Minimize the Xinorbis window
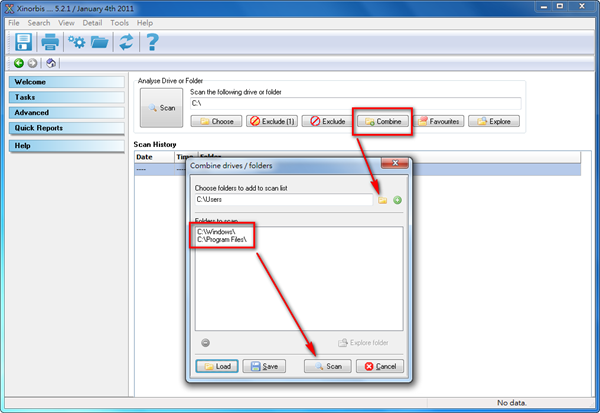This screenshot has height=413, width=600. [544, 7]
